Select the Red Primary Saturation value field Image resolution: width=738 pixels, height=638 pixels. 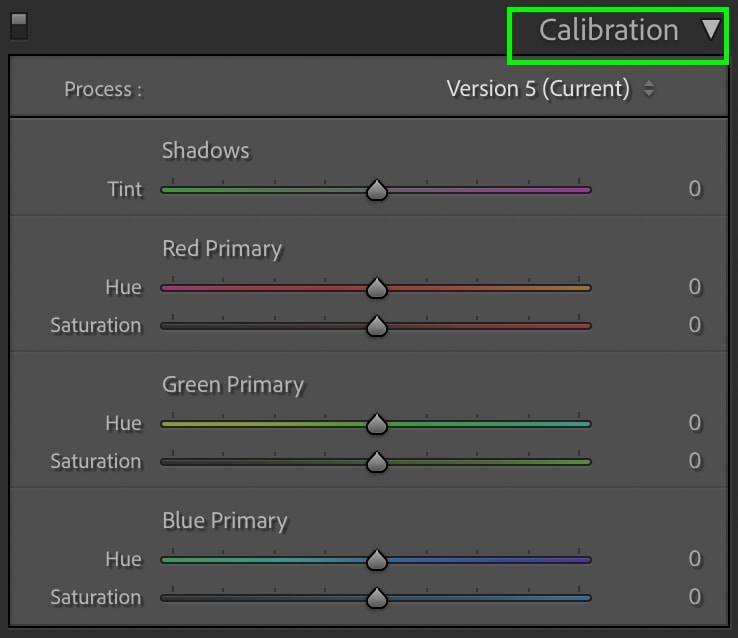pos(695,325)
